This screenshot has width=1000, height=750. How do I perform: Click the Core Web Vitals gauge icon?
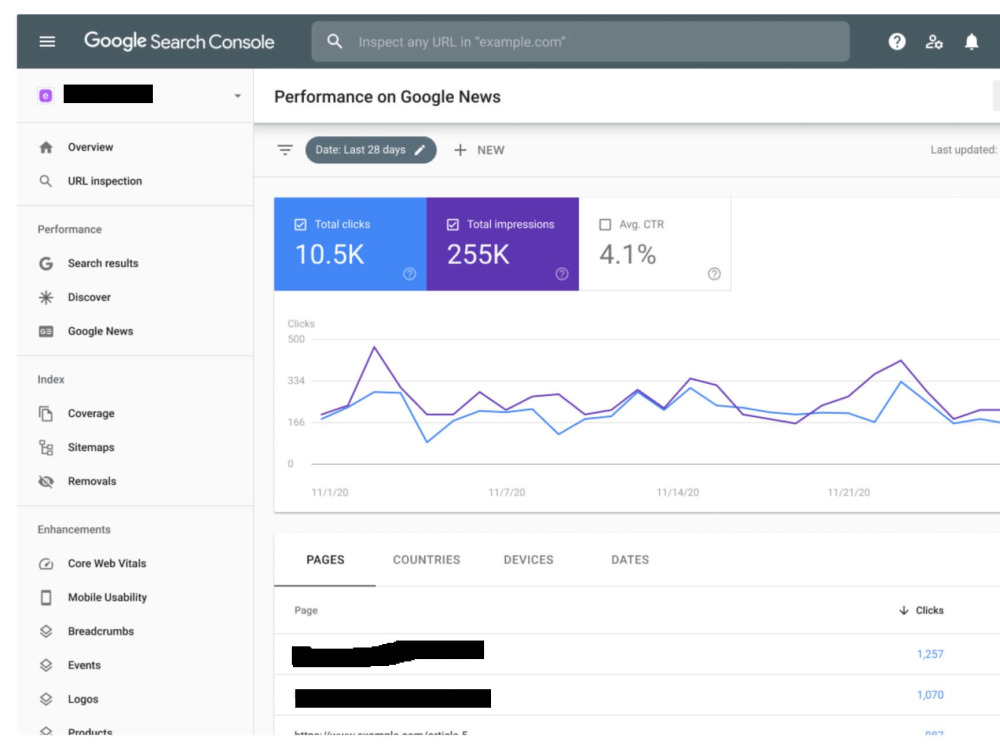tap(46, 563)
